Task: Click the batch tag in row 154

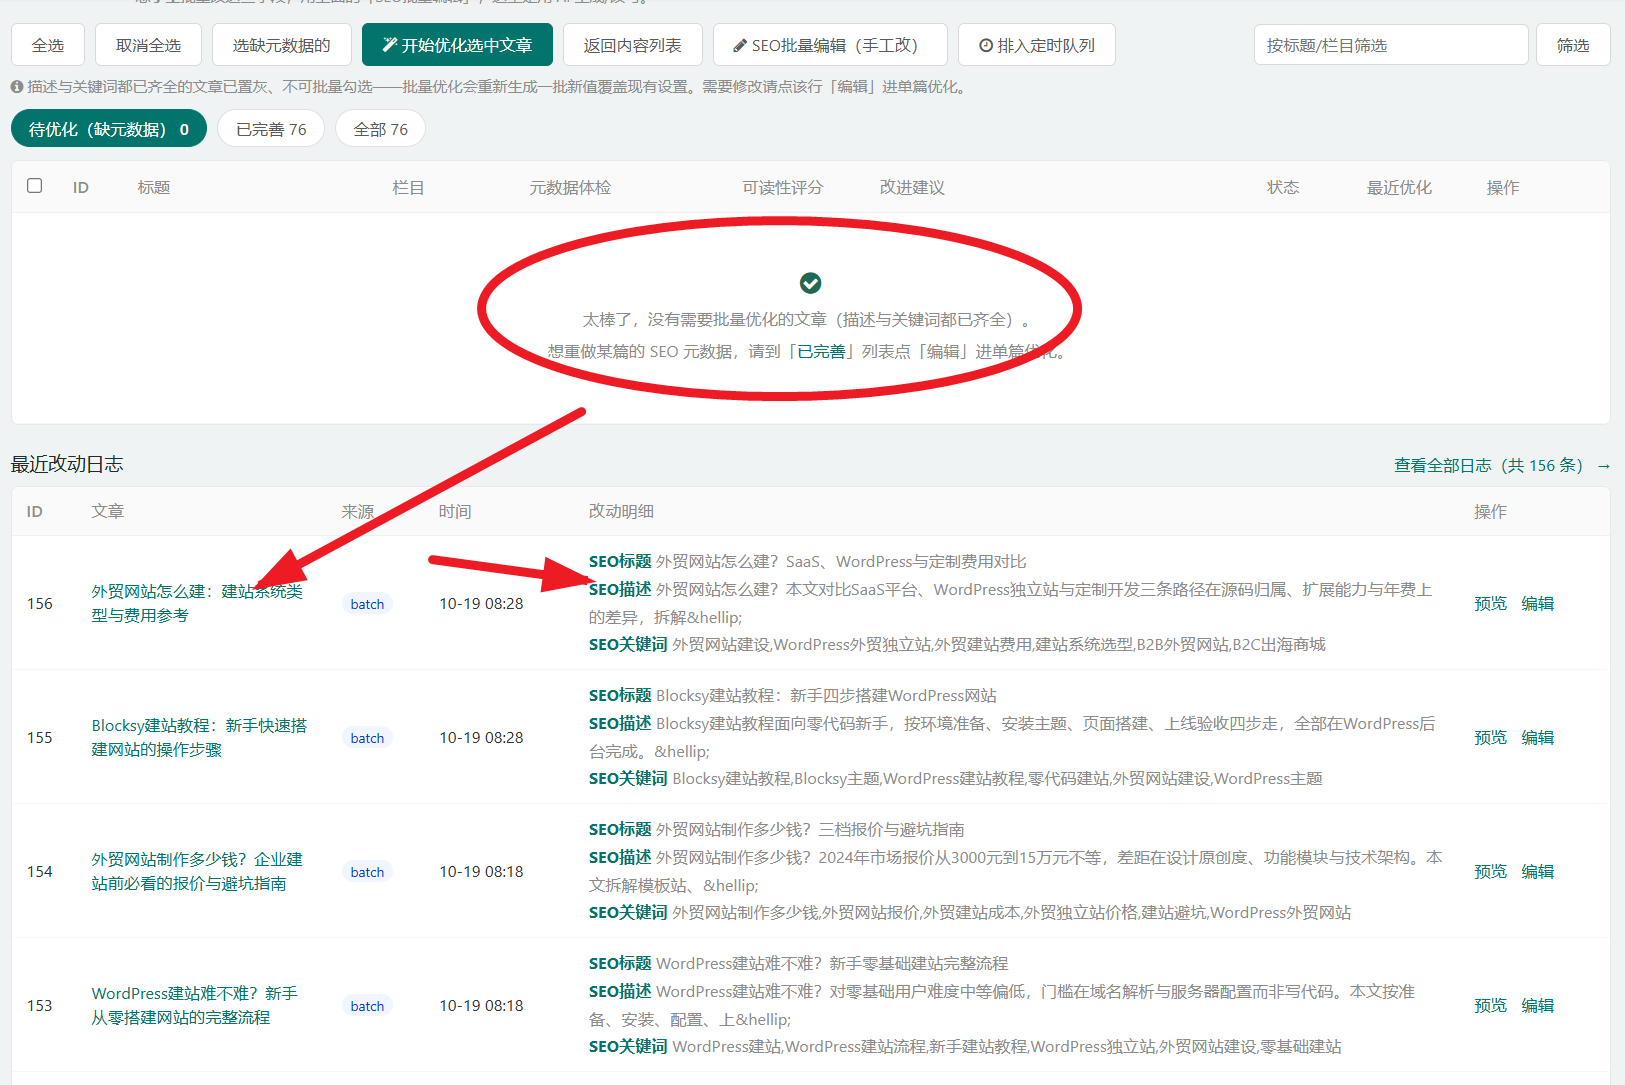Action: pyautogui.click(x=367, y=872)
